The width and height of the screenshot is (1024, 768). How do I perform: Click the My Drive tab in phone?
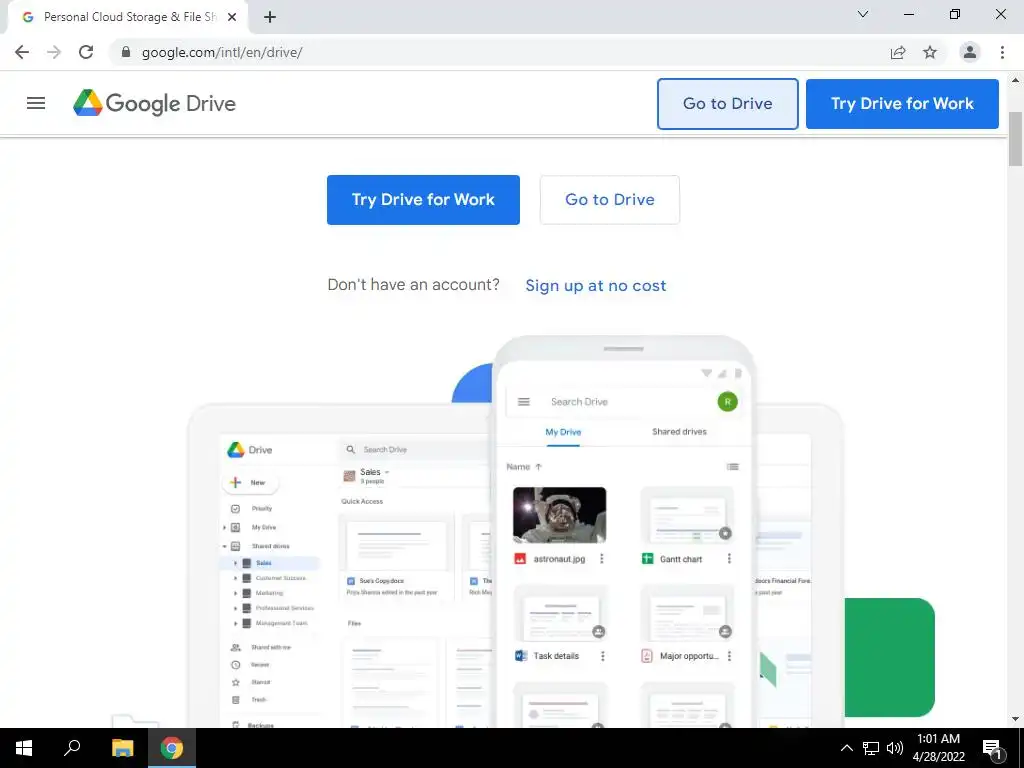coord(563,432)
